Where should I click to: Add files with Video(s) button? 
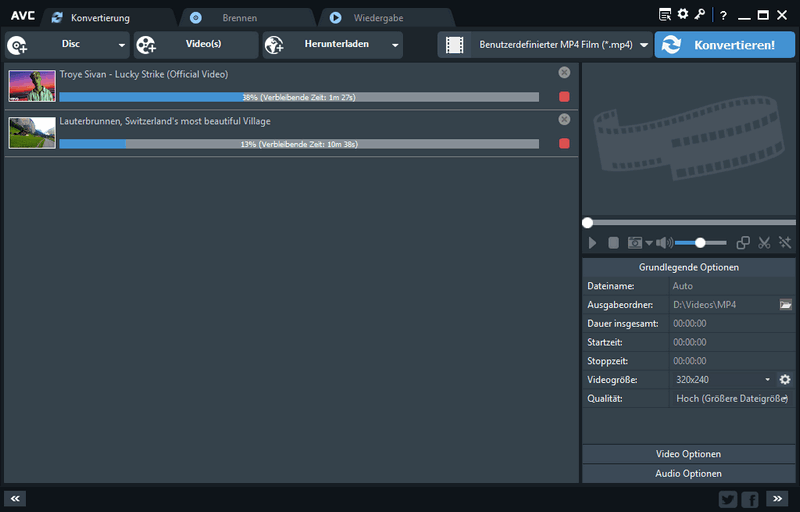(196, 45)
